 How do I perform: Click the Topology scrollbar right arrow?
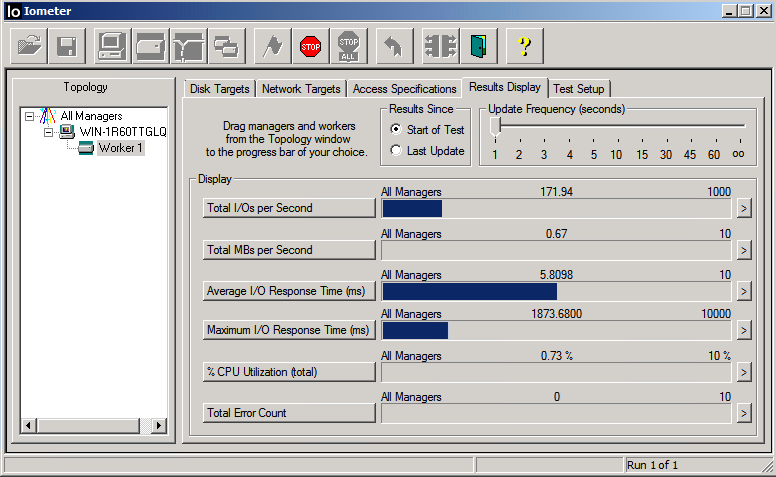(x=158, y=426)
